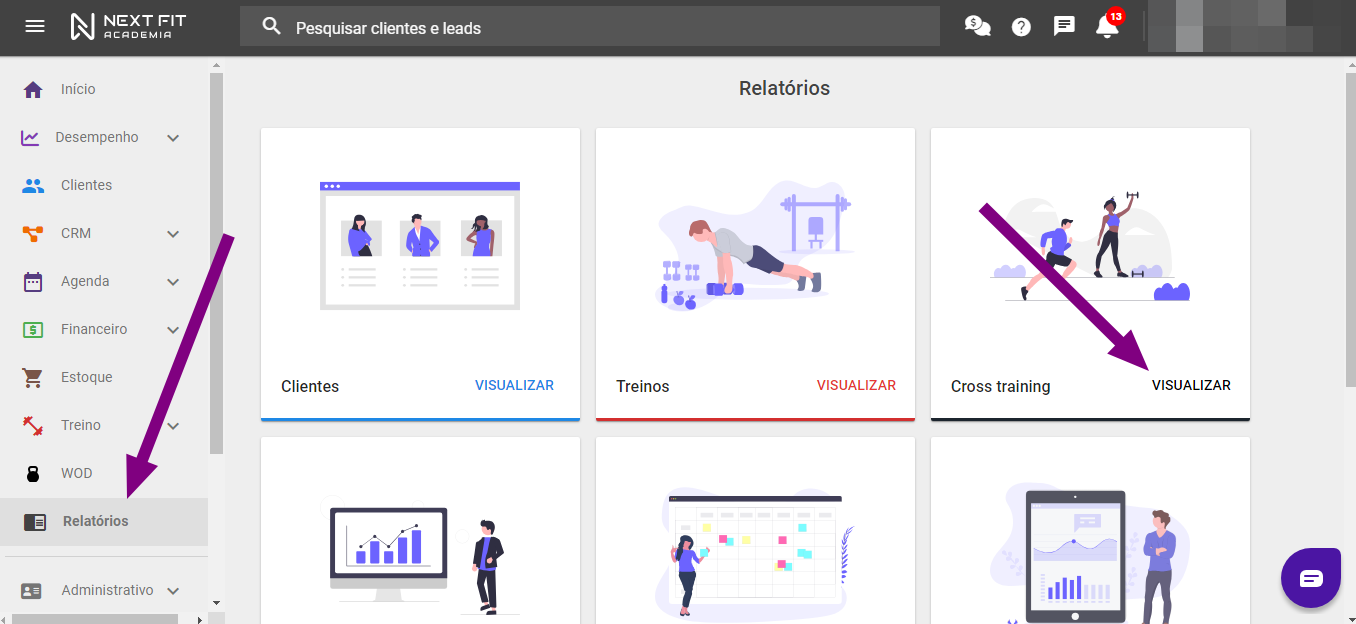This screenshot has height=624, width=1356.
Task: Select Relatórios in the sidebar
Action: [x=104, y=521]
